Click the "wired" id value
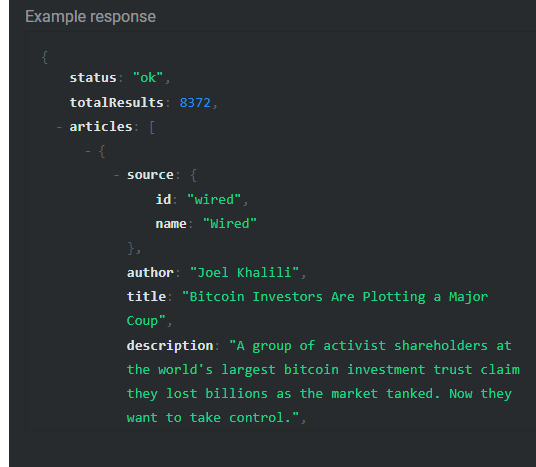This screenshot has height=467, width=536. click(214, 199)
